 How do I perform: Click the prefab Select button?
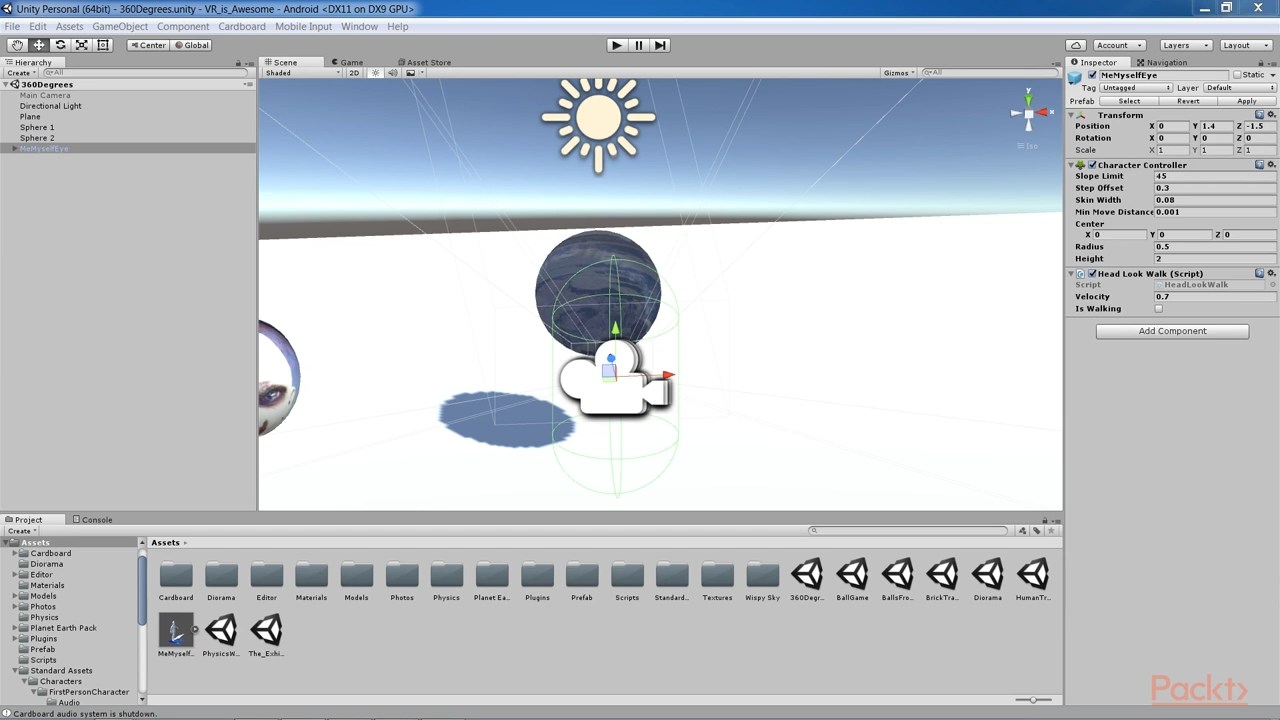pyautogui.click(x=1129, y=101)
